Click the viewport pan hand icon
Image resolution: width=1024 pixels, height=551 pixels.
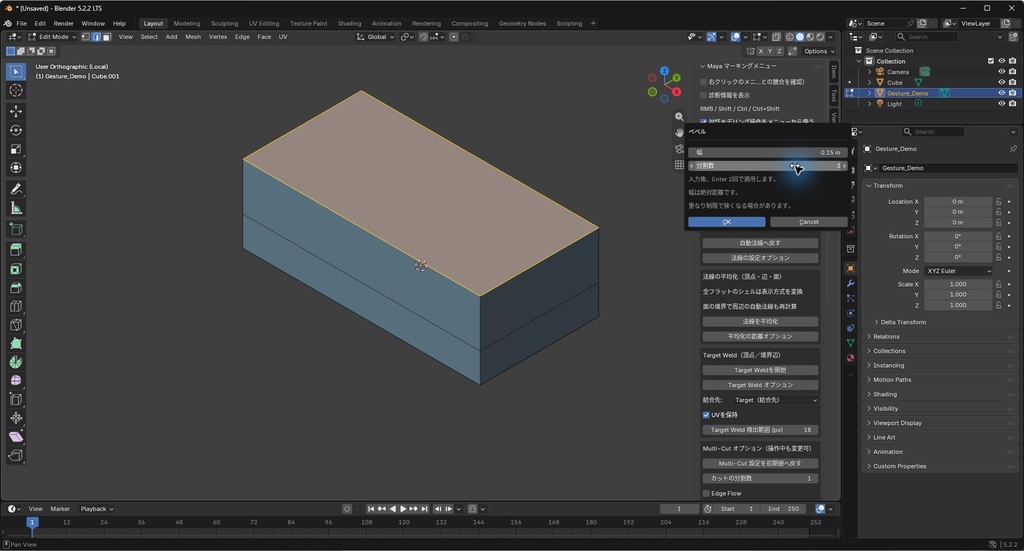(x=679, y=133)
